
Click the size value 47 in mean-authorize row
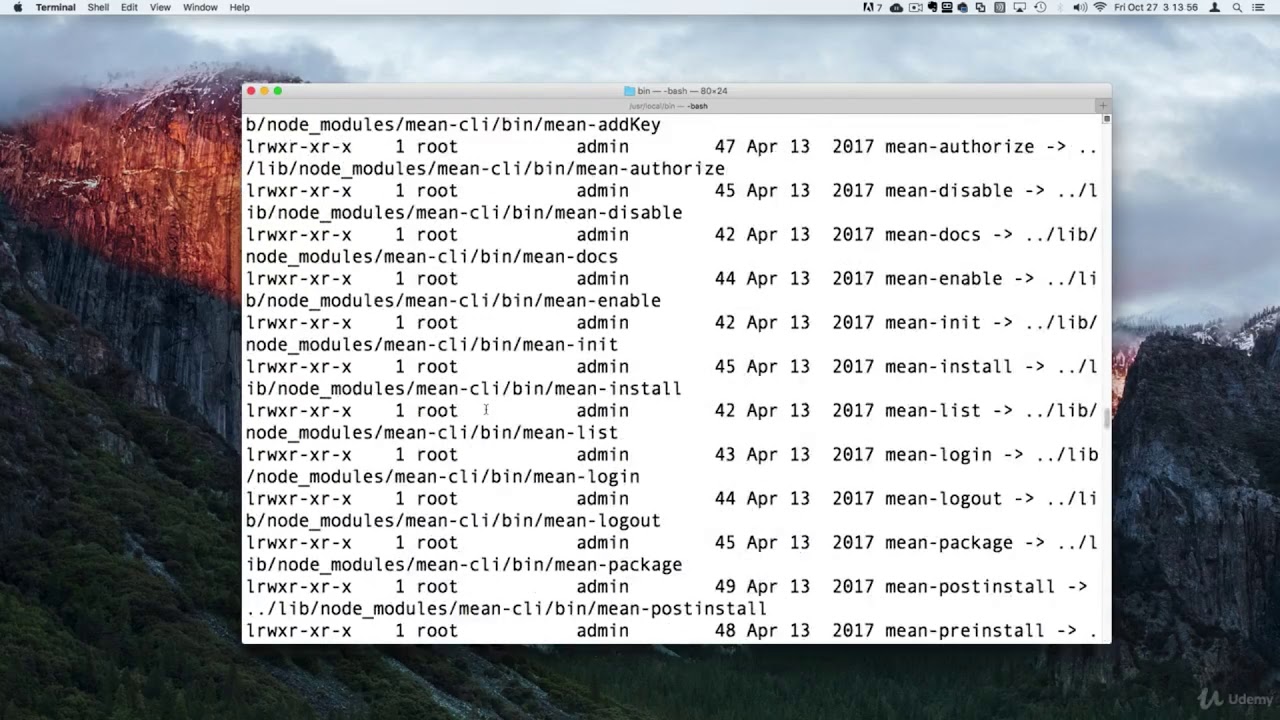725,147
